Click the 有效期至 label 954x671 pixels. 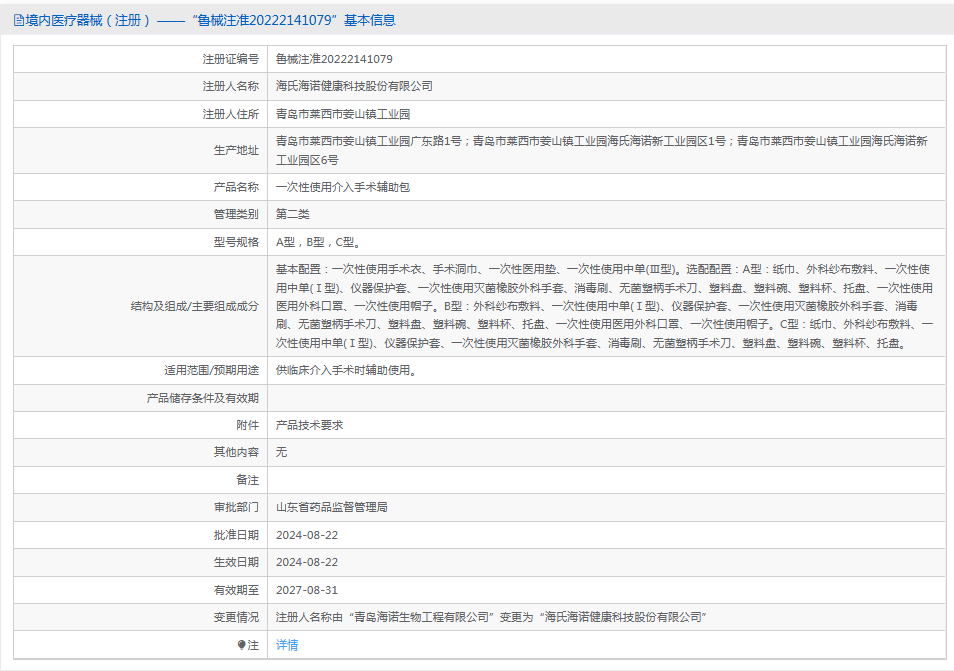[236, 590]
